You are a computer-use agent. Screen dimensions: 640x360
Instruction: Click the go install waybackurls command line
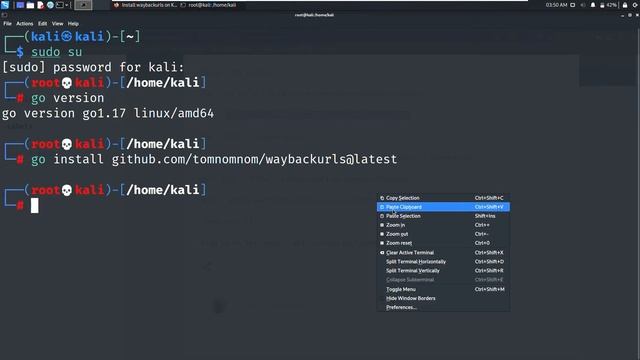coord(214,159)
